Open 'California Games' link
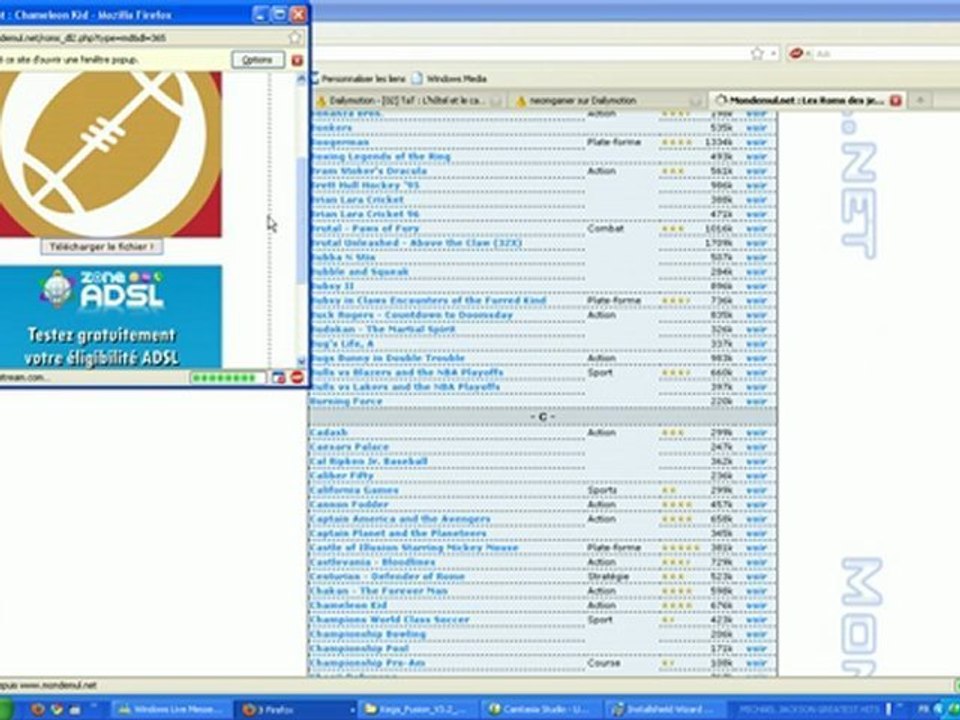Viewport: 960px width, 720px height. (354, 490)
